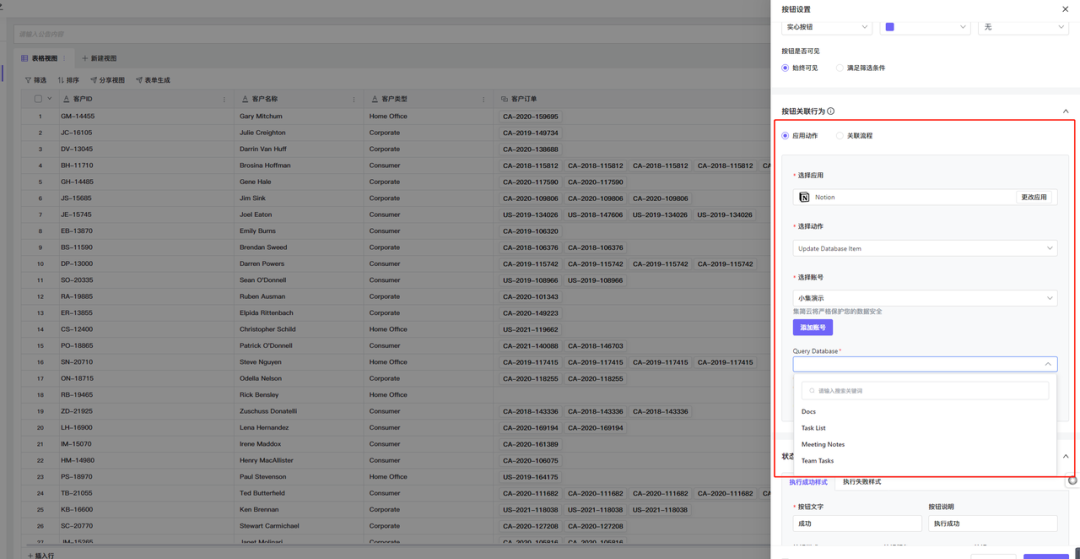This screenshot has height=559, width=1080.
Task: Open the 实心按钮 style dropdown
Action: point(827,27)
